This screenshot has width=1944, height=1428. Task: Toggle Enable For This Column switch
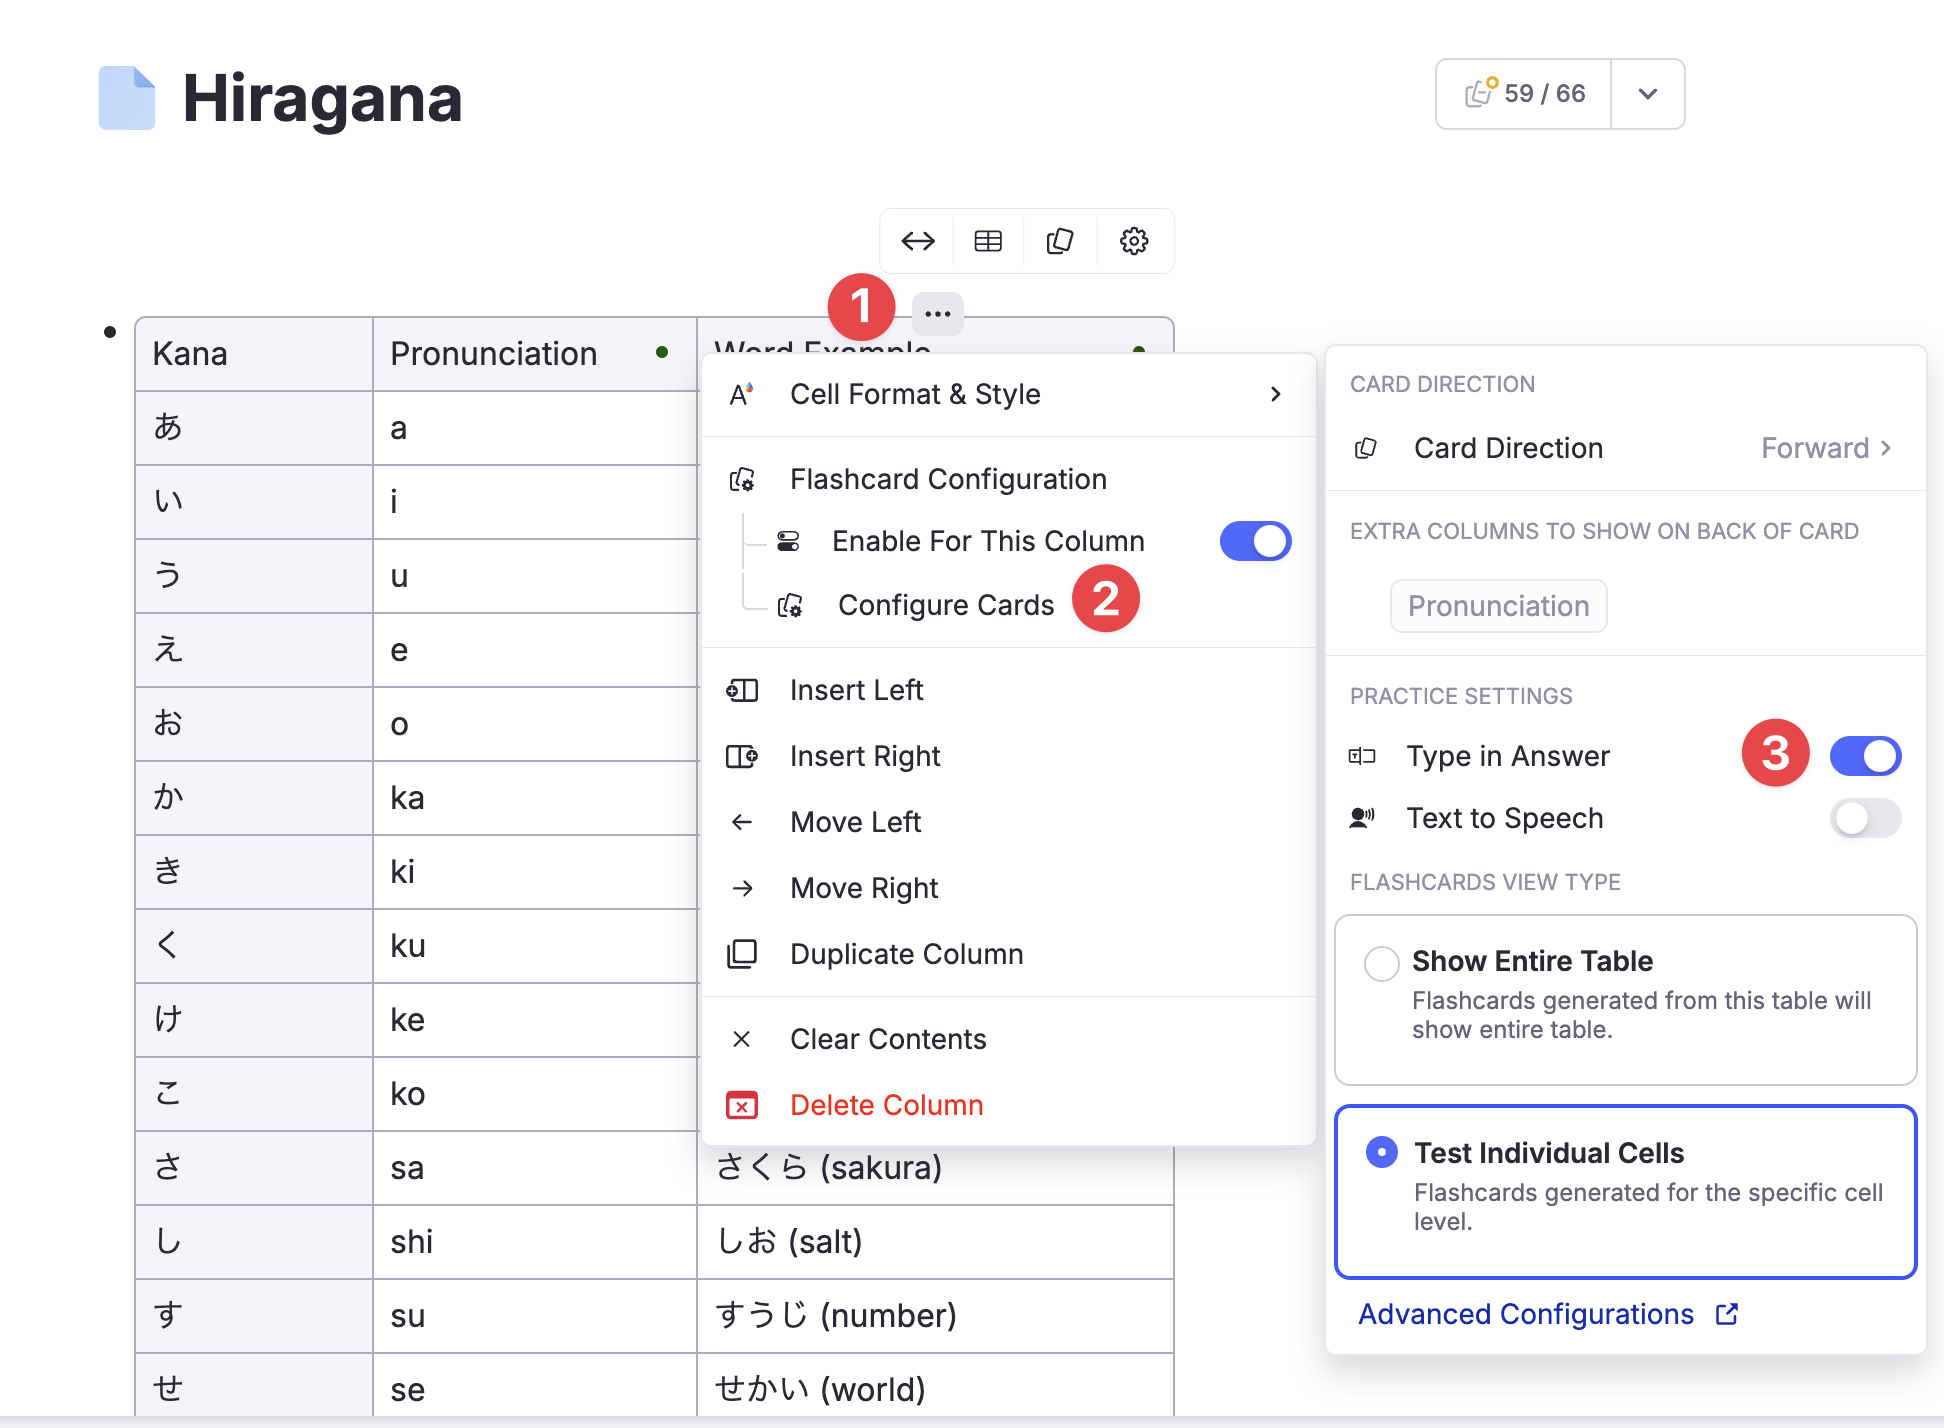click(1255, 541)
